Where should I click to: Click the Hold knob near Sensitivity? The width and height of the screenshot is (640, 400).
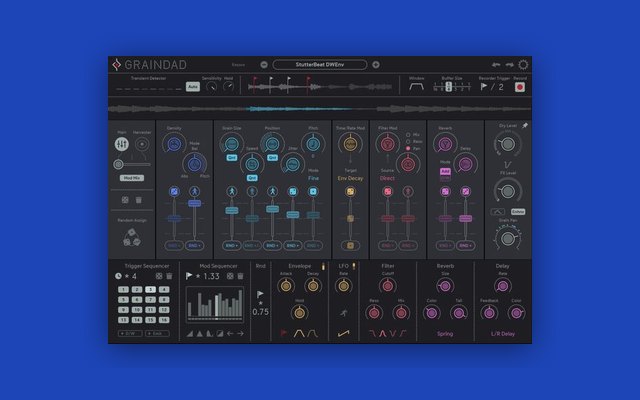click(x=229, y=87)
